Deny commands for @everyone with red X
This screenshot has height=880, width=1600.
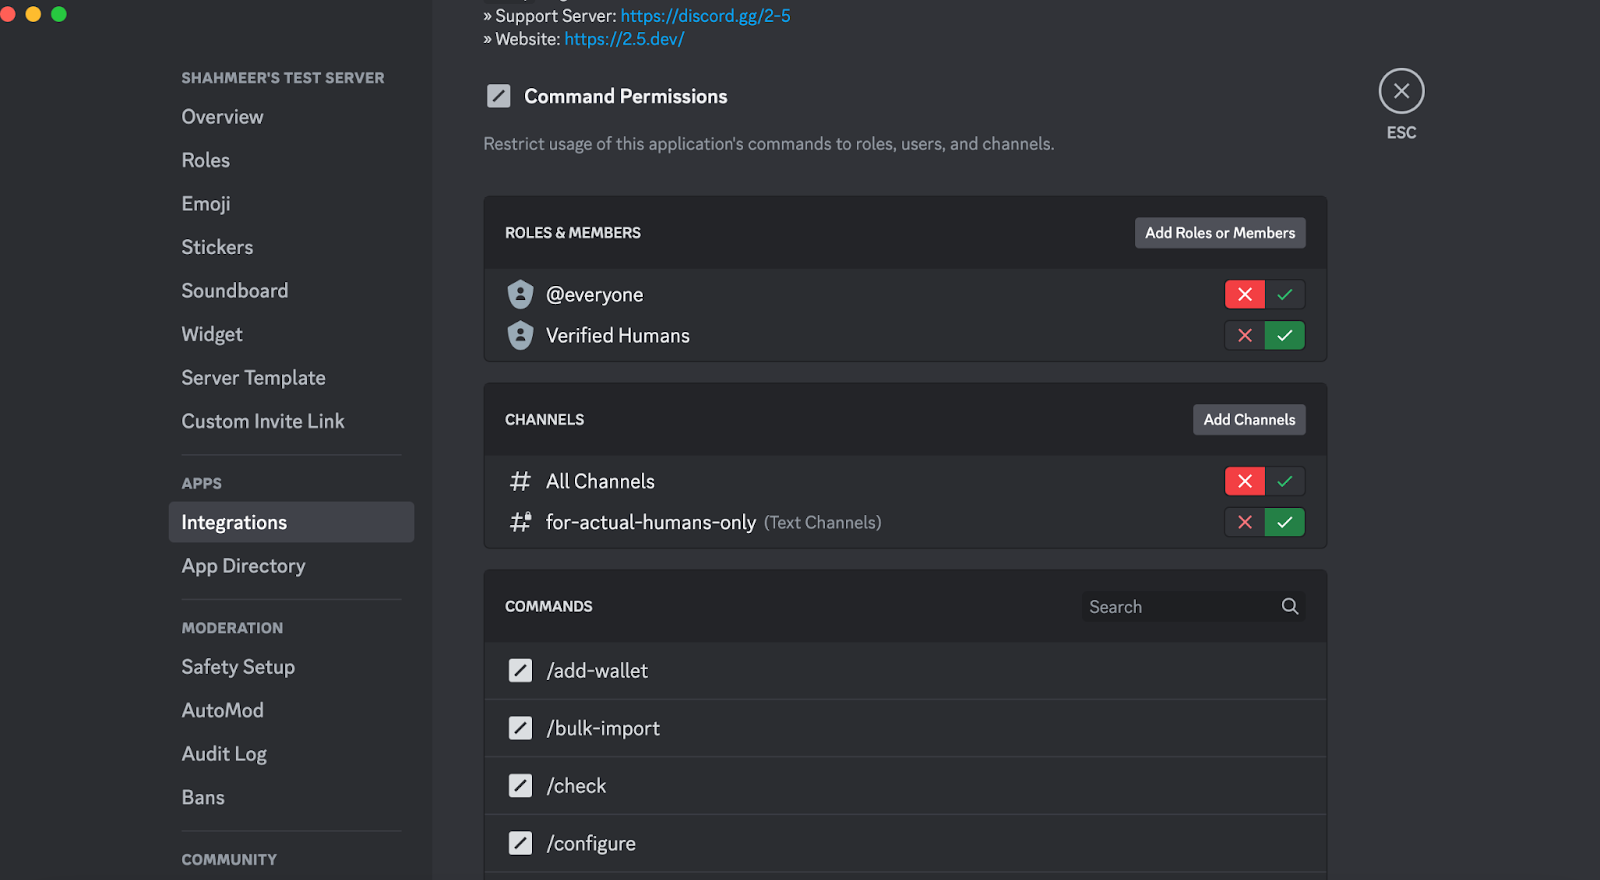click(x=1245, y=294)
